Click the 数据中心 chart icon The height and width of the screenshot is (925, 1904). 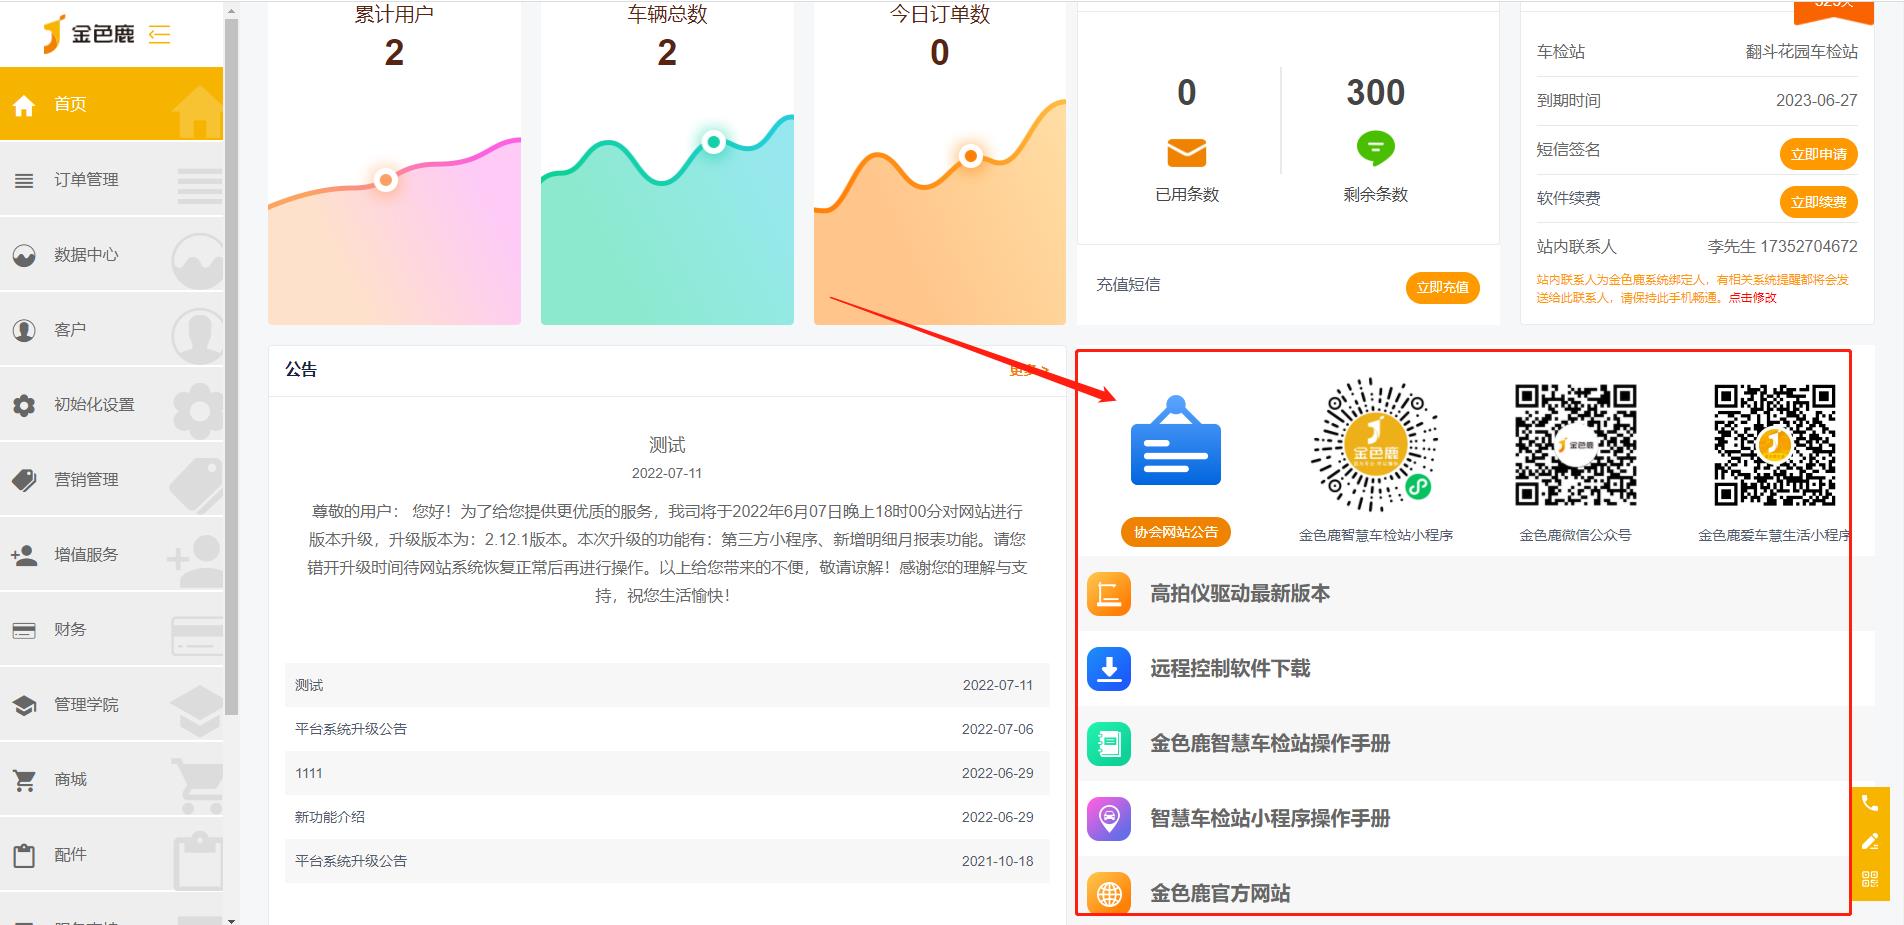[x=24, y=255]
